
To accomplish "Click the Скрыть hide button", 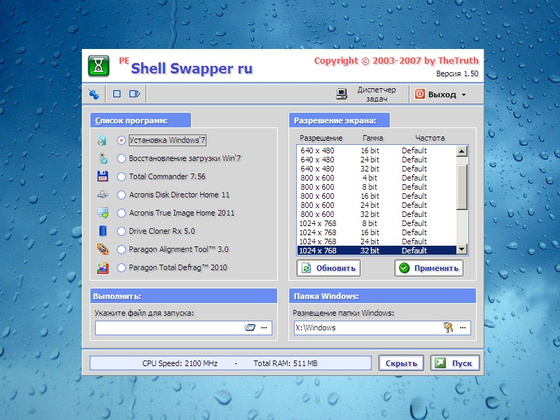I will [x=401, y=363].
